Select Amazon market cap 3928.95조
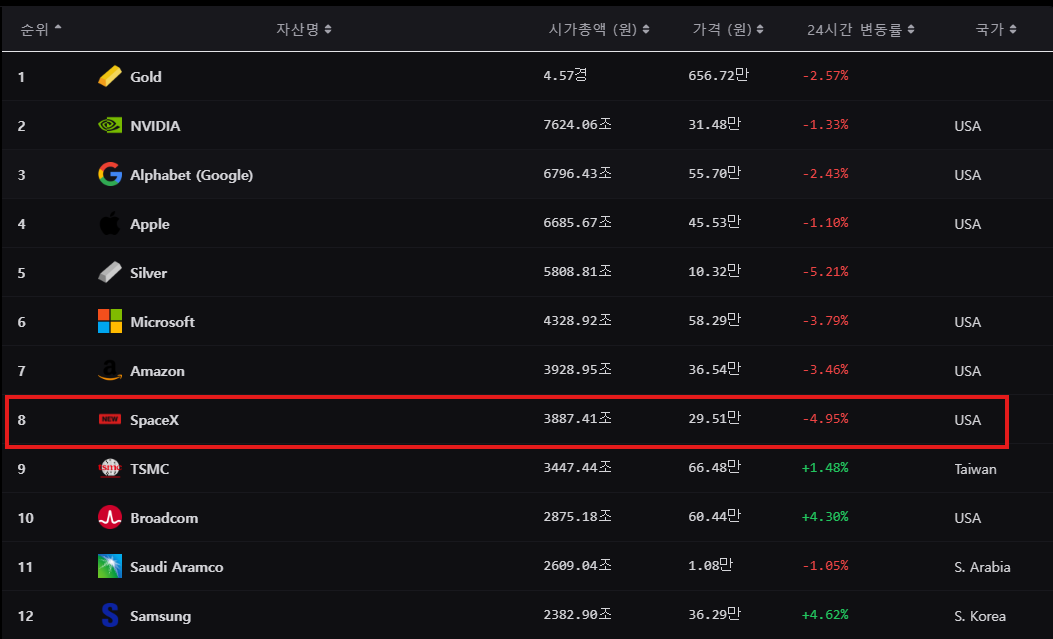The height and width of the screenshot is (639, 1053). pyautogui.click(x=578, y=369)
